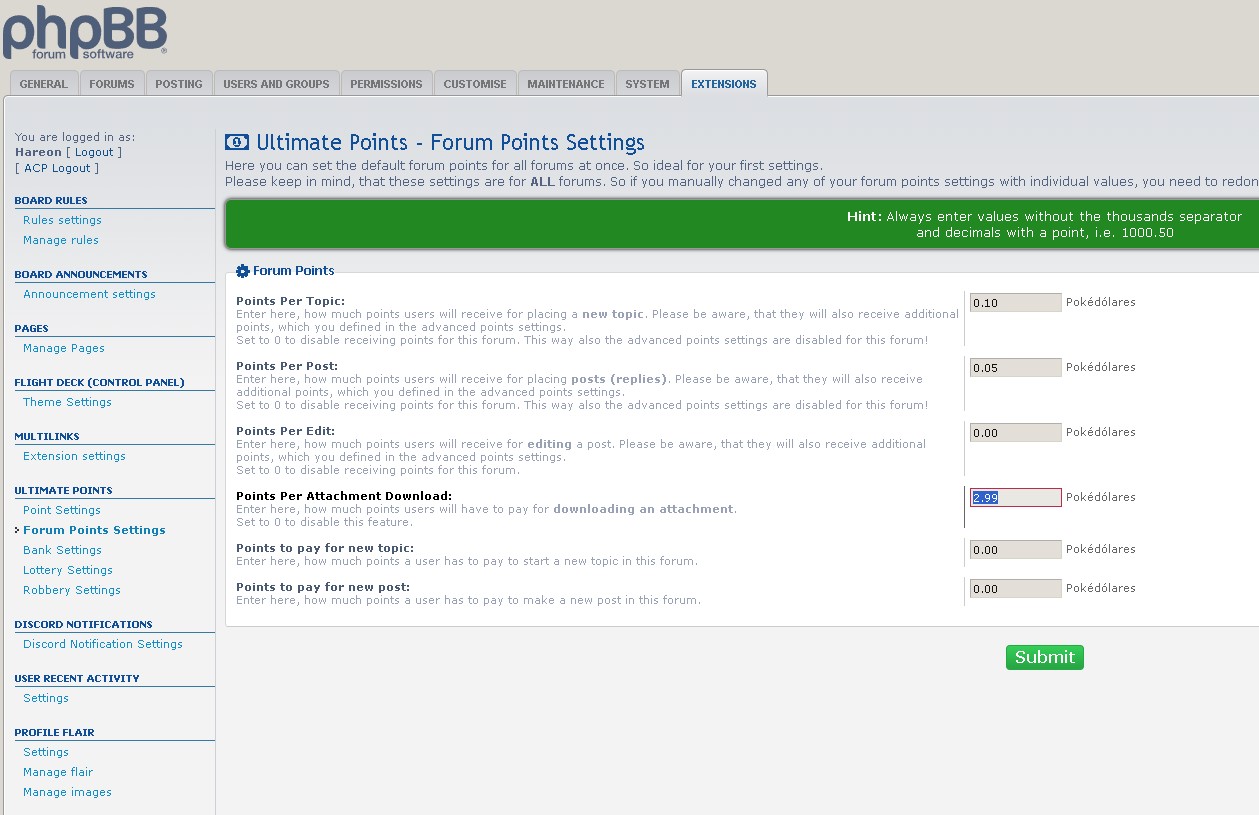
Task: Open Manage rules in sidebar
Action: (x=61, y=240)
